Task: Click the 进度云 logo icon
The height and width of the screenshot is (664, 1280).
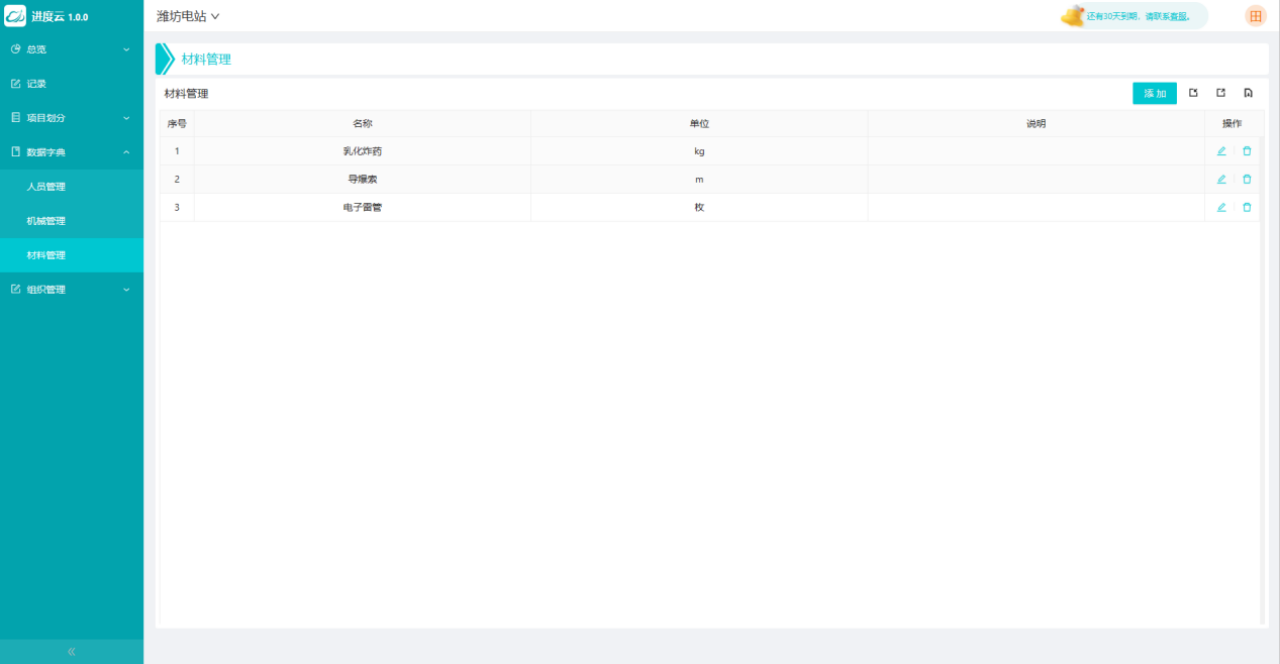Action: [x=16, y=16]
